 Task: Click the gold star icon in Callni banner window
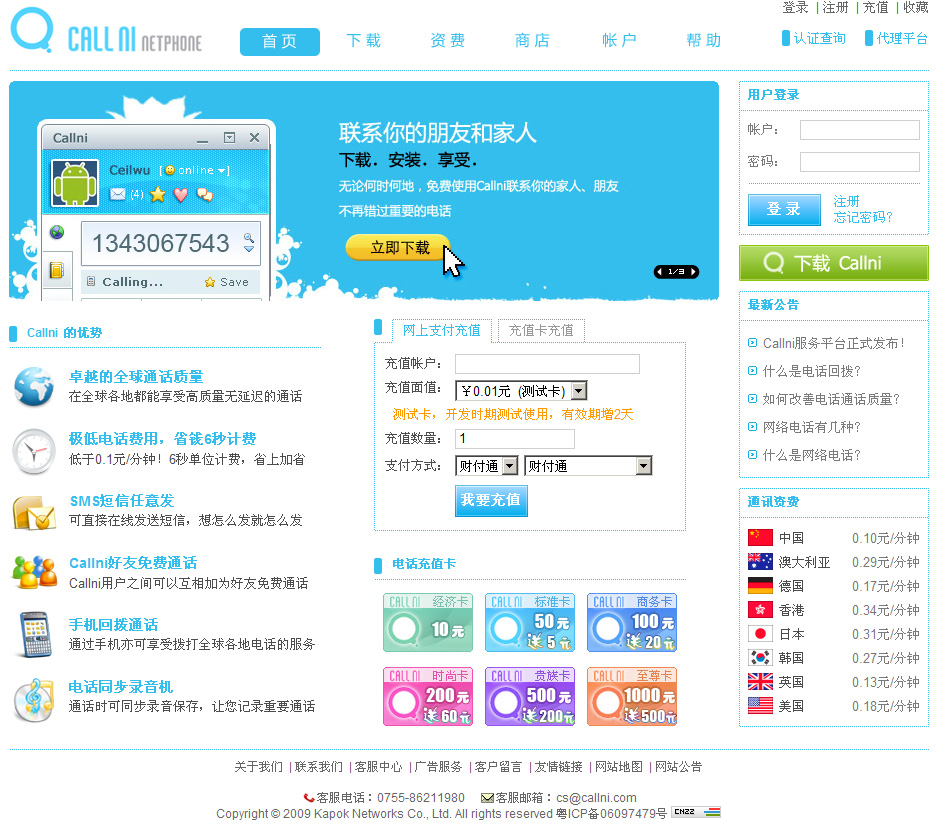[x=158, y=195]
